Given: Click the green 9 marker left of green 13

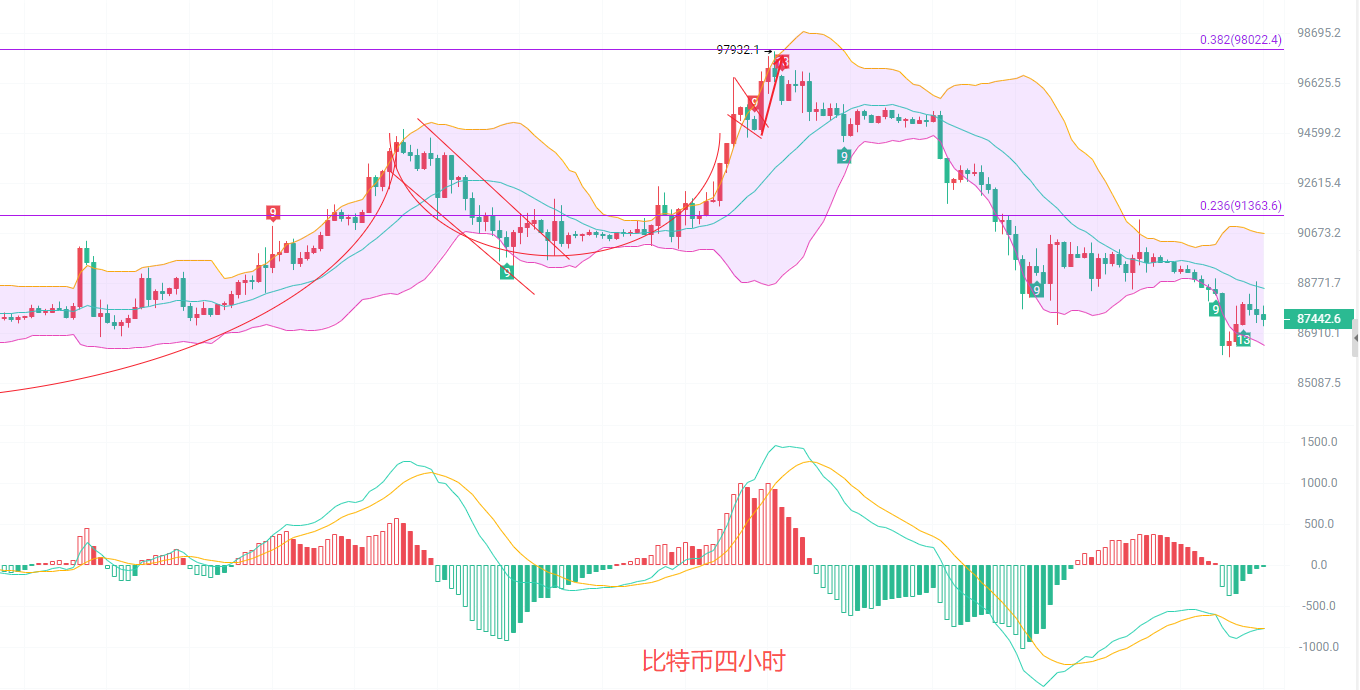Looking at the screenshot, I should pos(1216,309).
